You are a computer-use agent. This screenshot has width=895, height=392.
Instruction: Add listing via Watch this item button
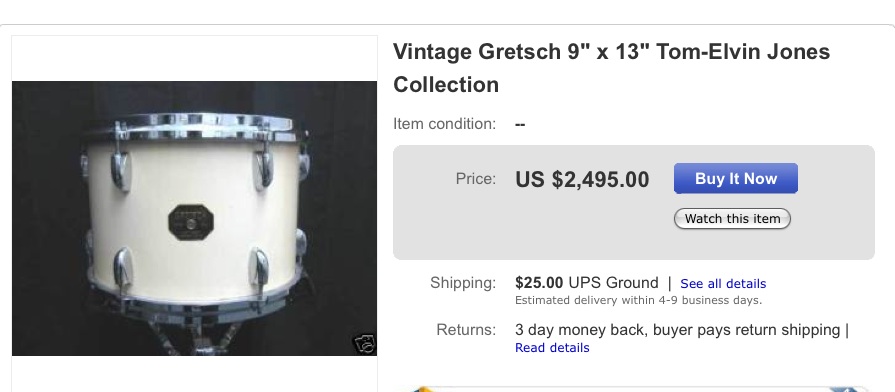click(x=732, y=219)
